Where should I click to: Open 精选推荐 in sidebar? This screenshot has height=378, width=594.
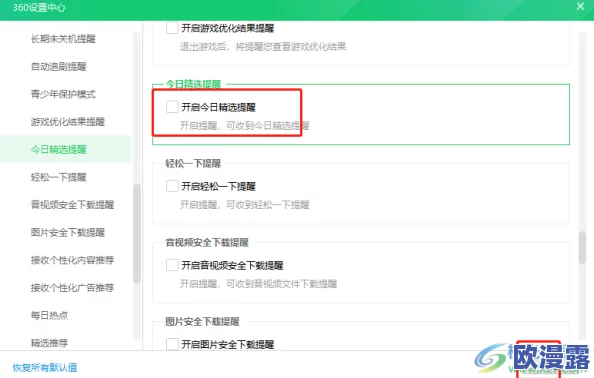pos(50,343)
